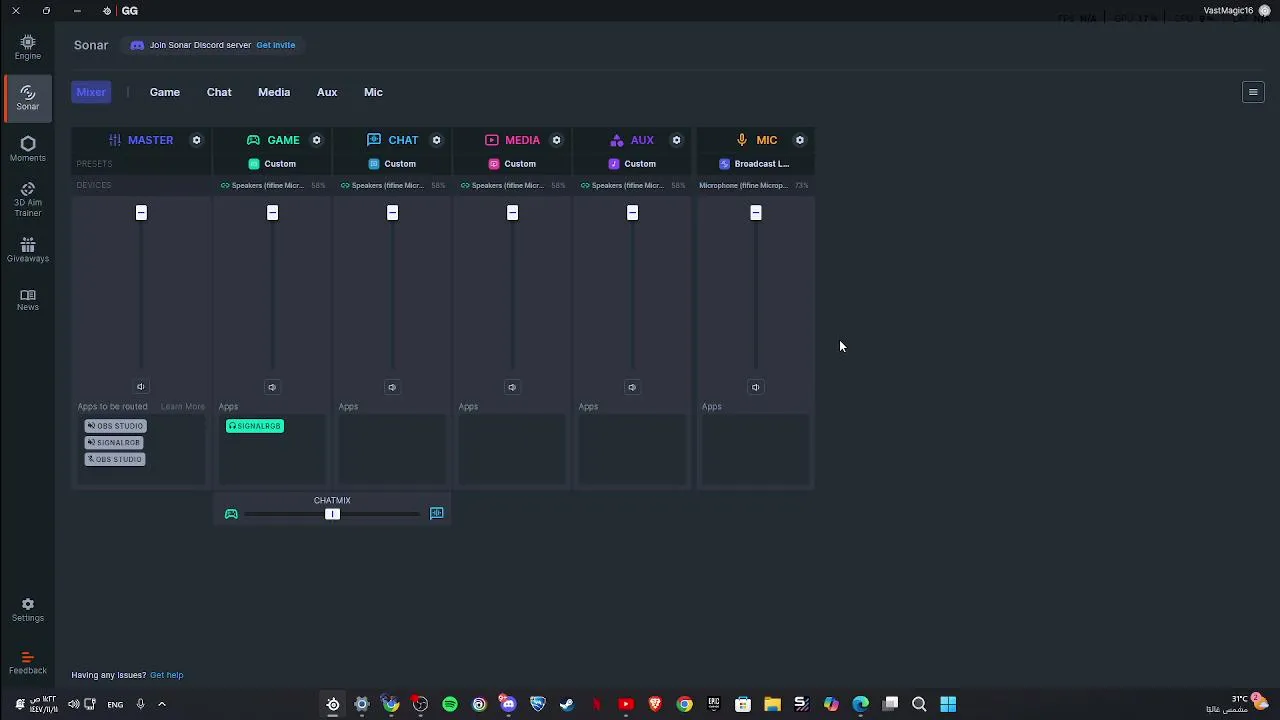Screen dimensions: 1280x720
Task: Switch to the Mixer tab
Action: (x=91, y=92)
